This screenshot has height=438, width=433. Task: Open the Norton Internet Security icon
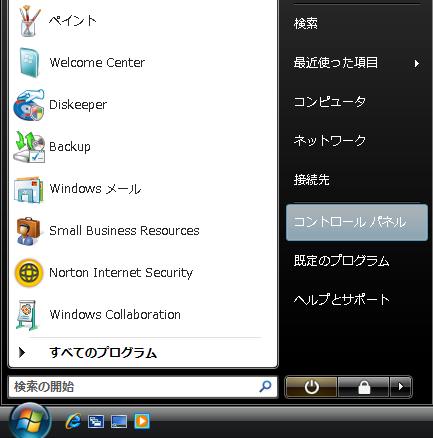coord(29,273)
